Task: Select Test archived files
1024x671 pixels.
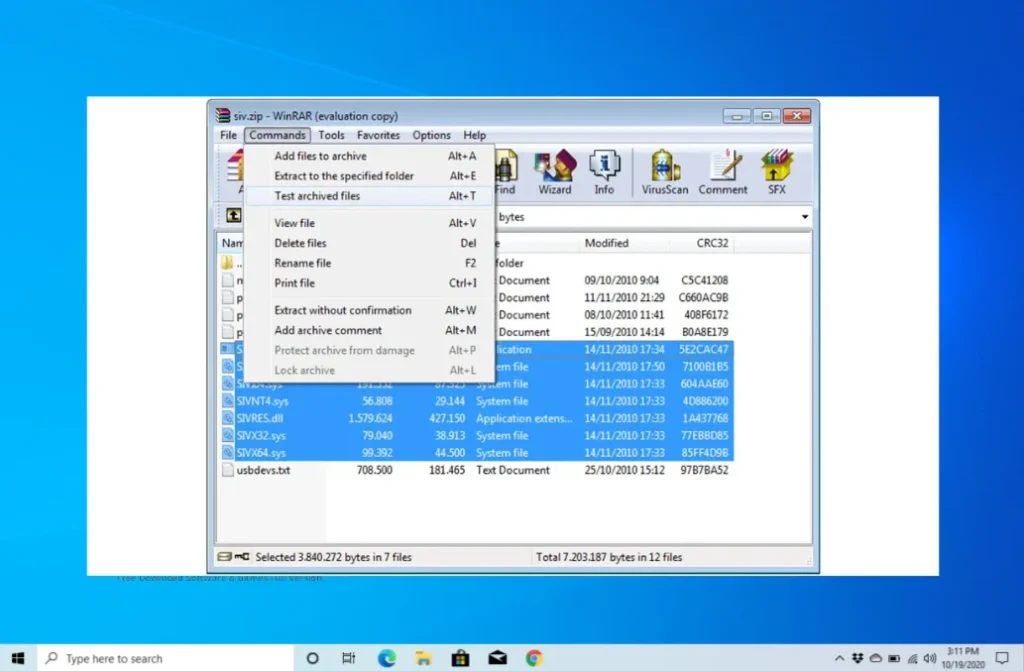Action: click(320, 195)
